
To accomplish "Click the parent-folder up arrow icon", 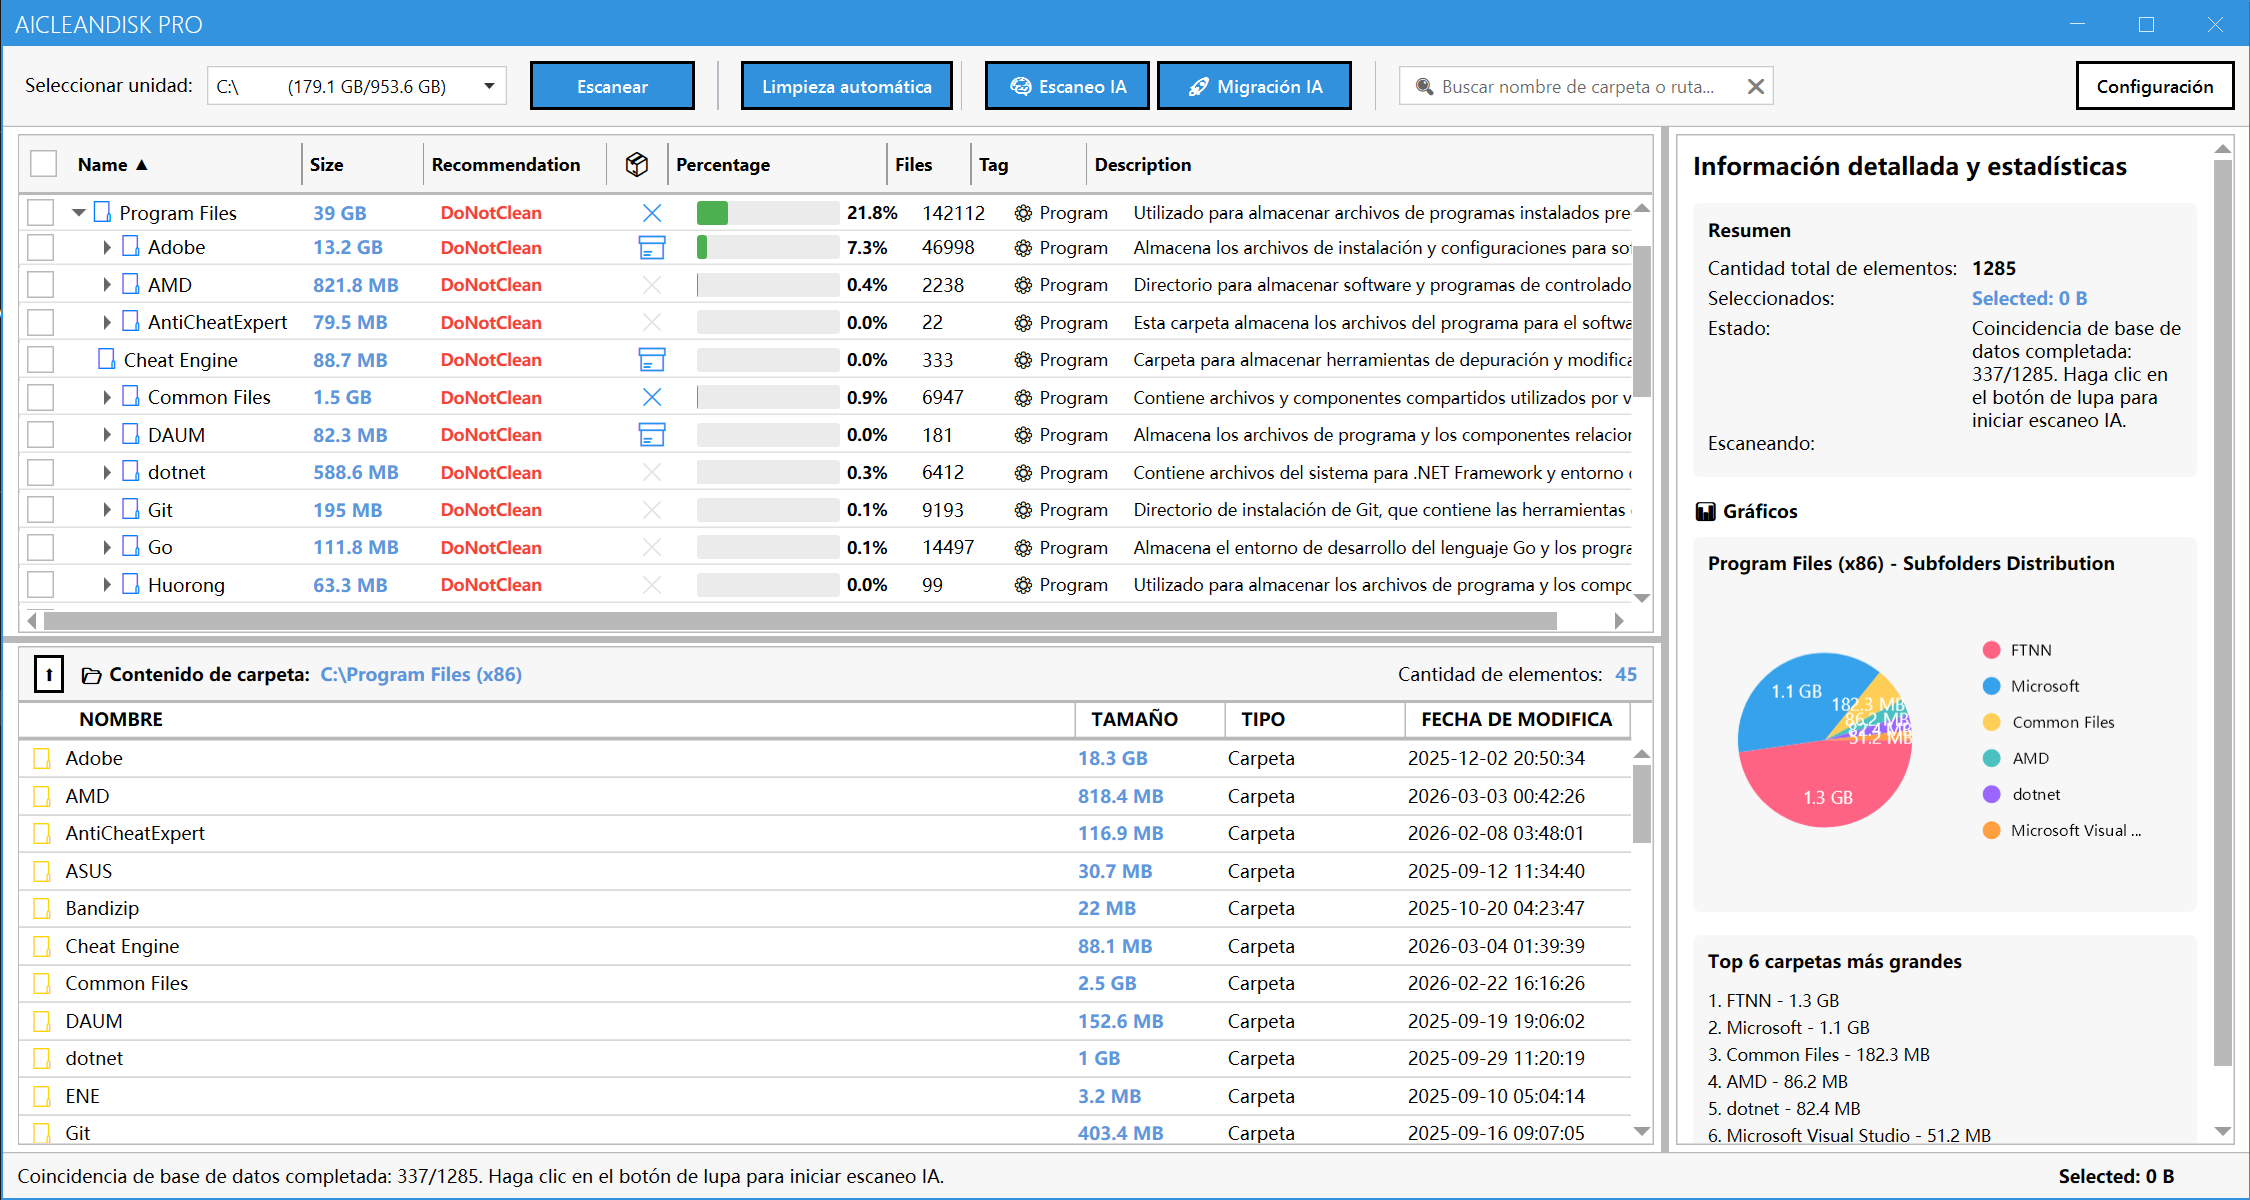I will coord(49,674).
